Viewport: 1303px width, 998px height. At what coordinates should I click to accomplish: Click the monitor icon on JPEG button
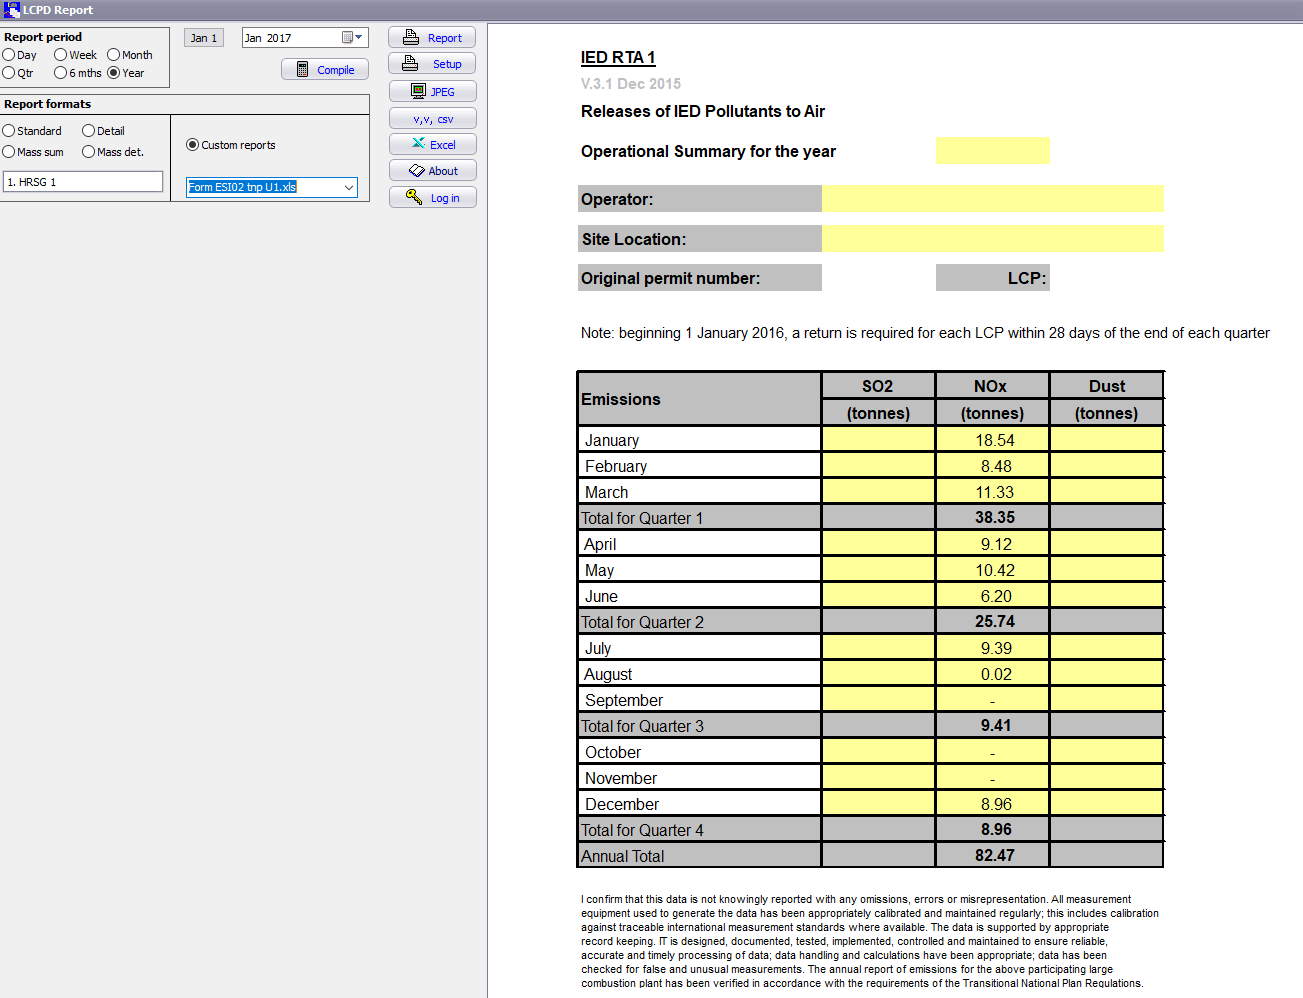(418, 91)
